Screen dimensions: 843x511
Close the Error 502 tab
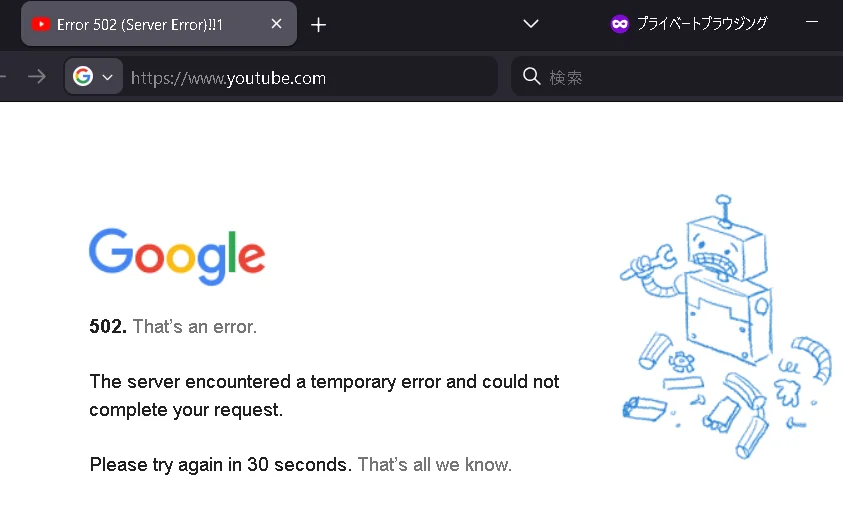(277, 24)
